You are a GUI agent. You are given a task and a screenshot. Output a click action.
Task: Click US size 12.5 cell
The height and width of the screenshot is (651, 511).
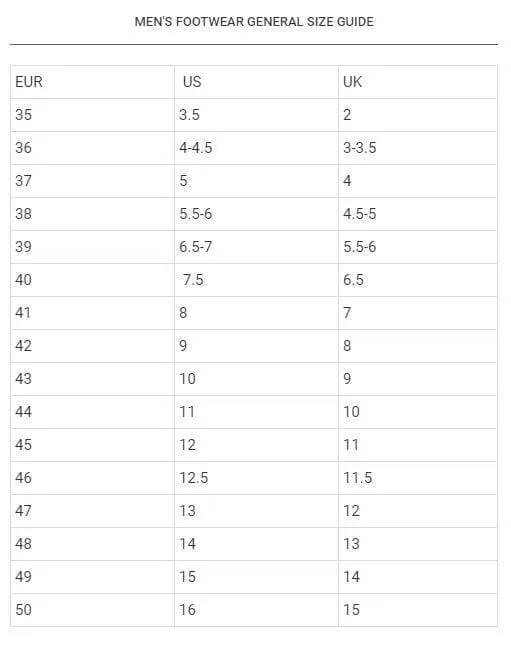(x=256, y=478)
